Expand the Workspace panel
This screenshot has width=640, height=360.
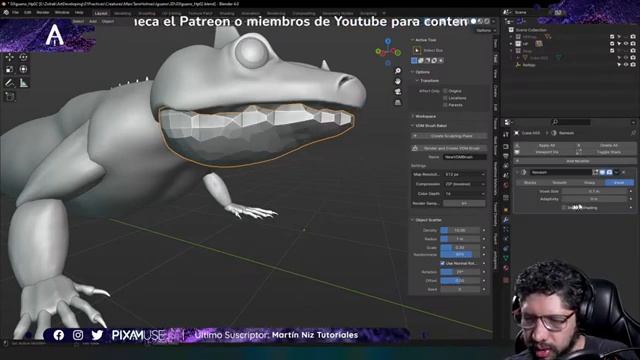pyautogui.click(x=412, y=116)
